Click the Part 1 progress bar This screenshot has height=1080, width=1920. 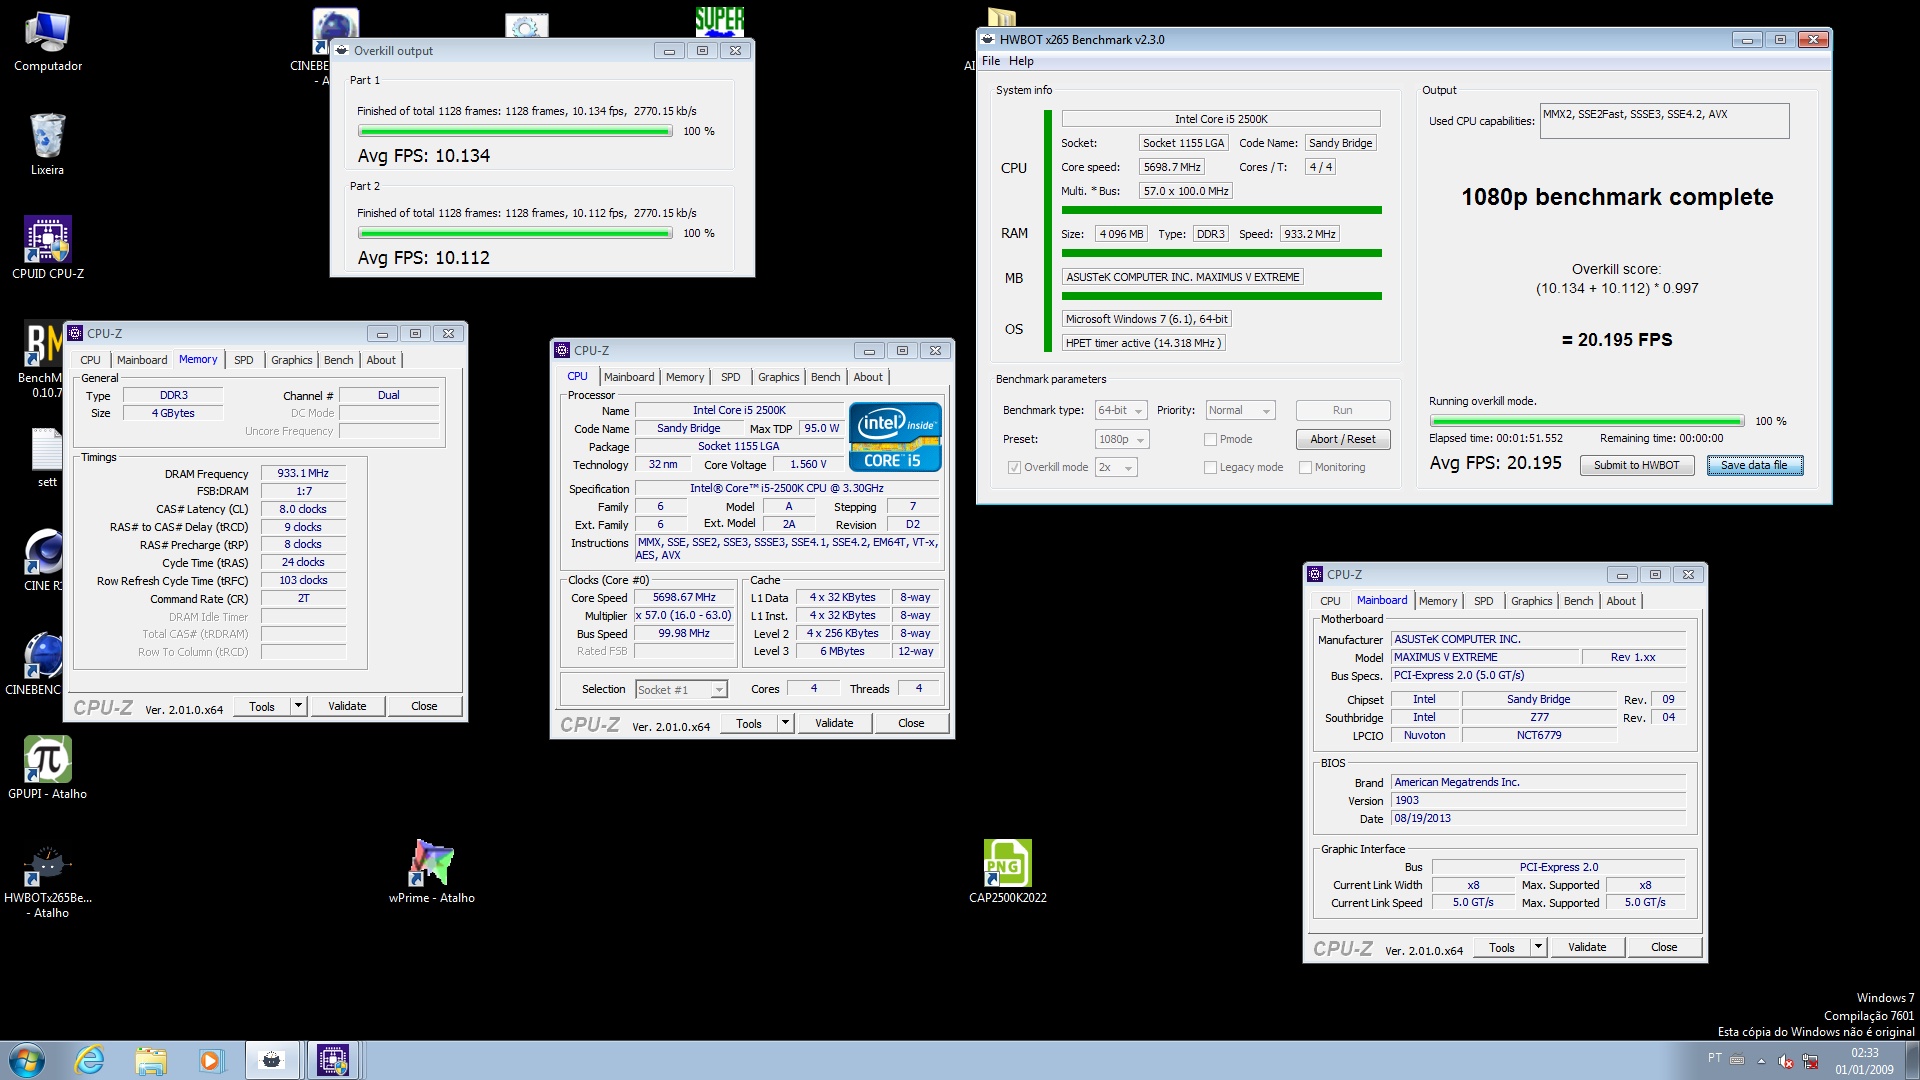[515, 131]
